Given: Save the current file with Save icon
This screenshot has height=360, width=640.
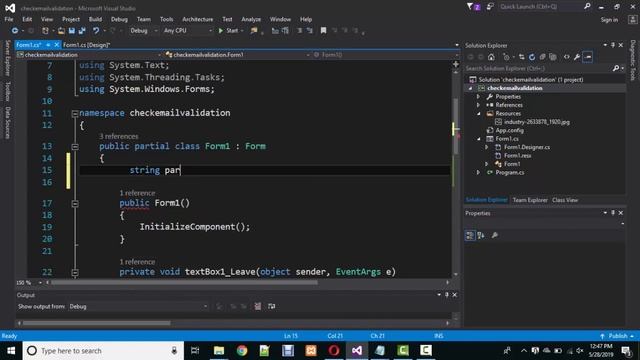Looking at the screenshot, I should coord(72,31).
